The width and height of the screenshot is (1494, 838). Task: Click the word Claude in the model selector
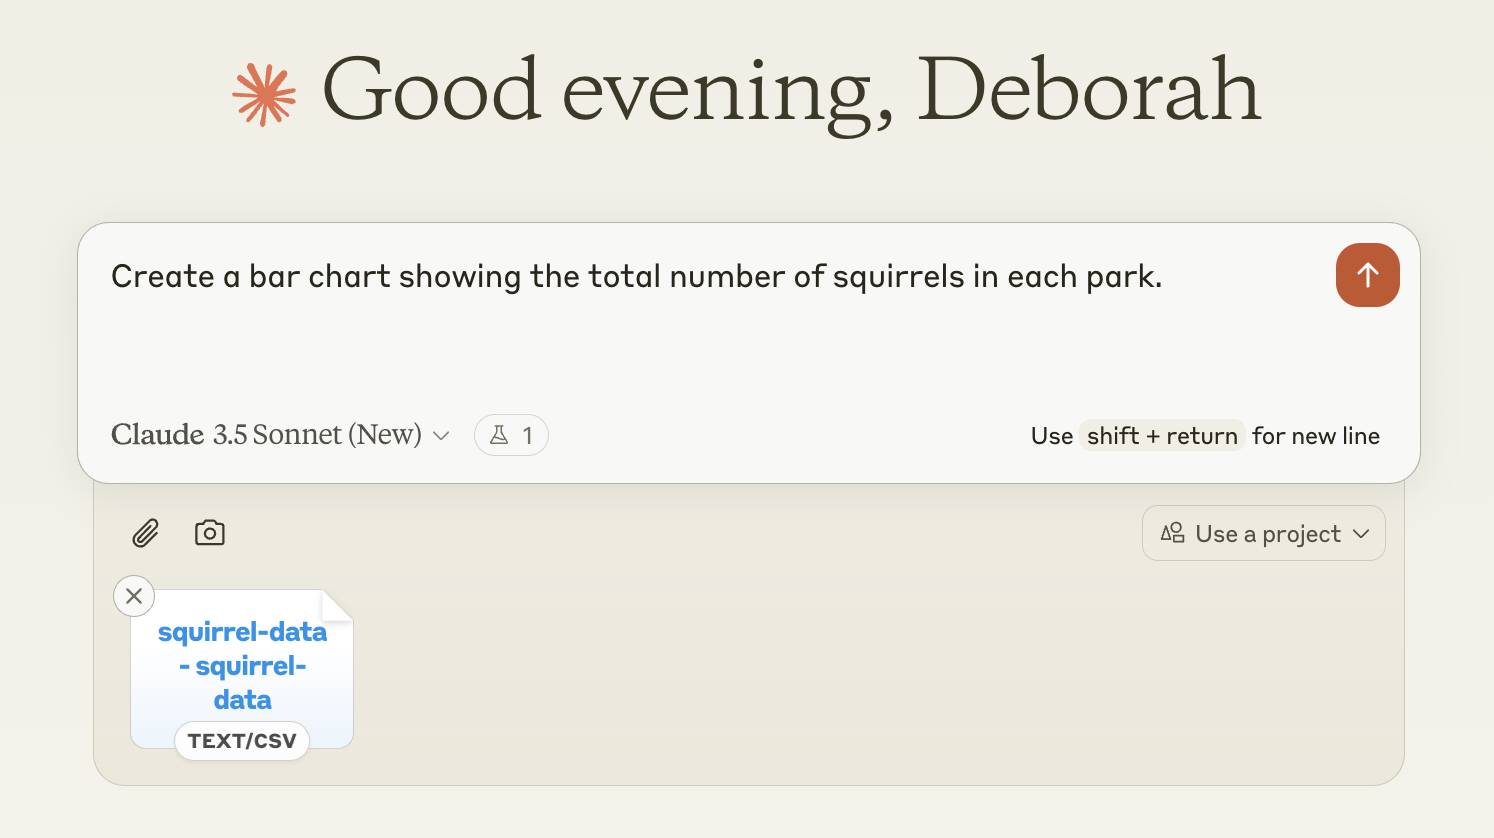158,435
